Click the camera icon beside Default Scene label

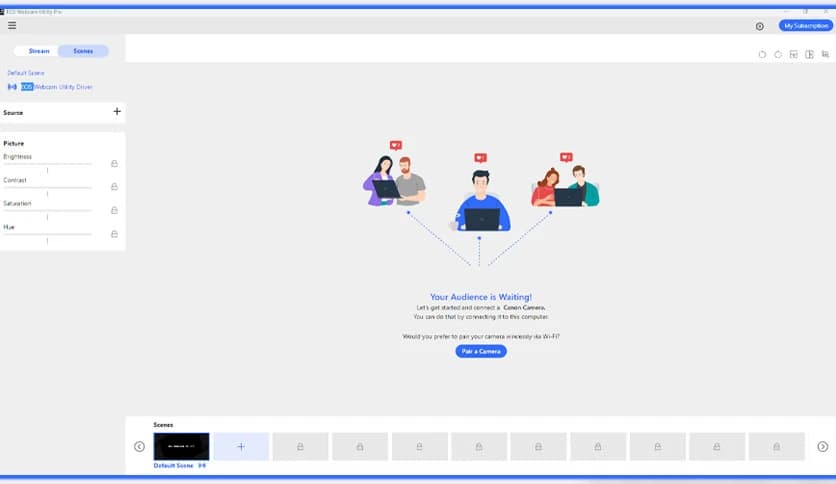point(202,466)
